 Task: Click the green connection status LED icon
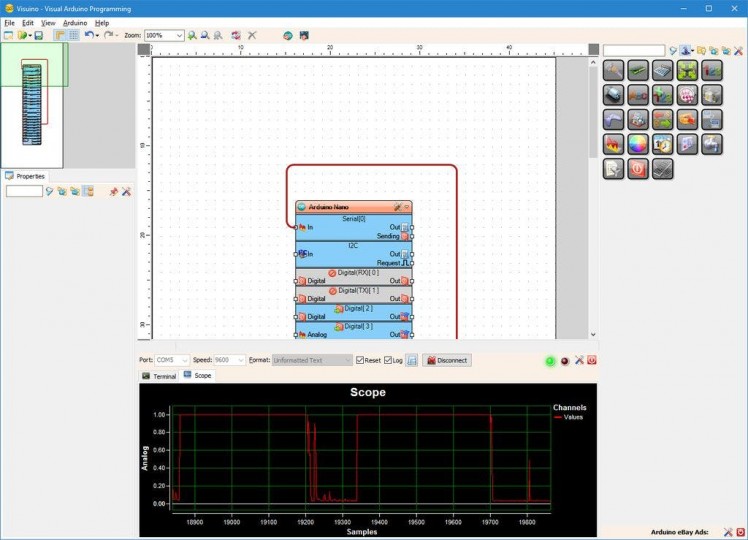(x=550, y=360)
